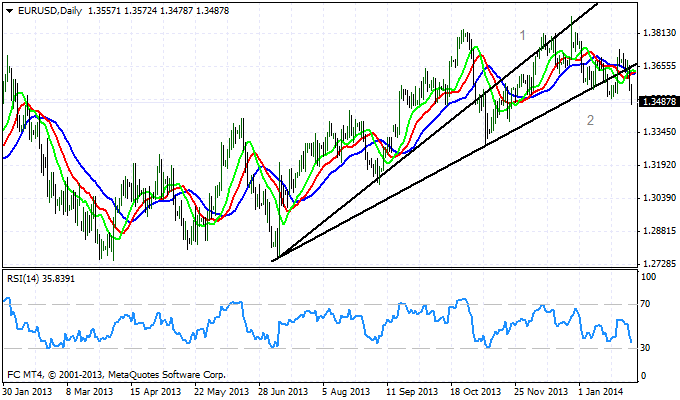
Task: Click the date label 1 Jan 2014
Action: pyautogui.click(x=603, y=392)
